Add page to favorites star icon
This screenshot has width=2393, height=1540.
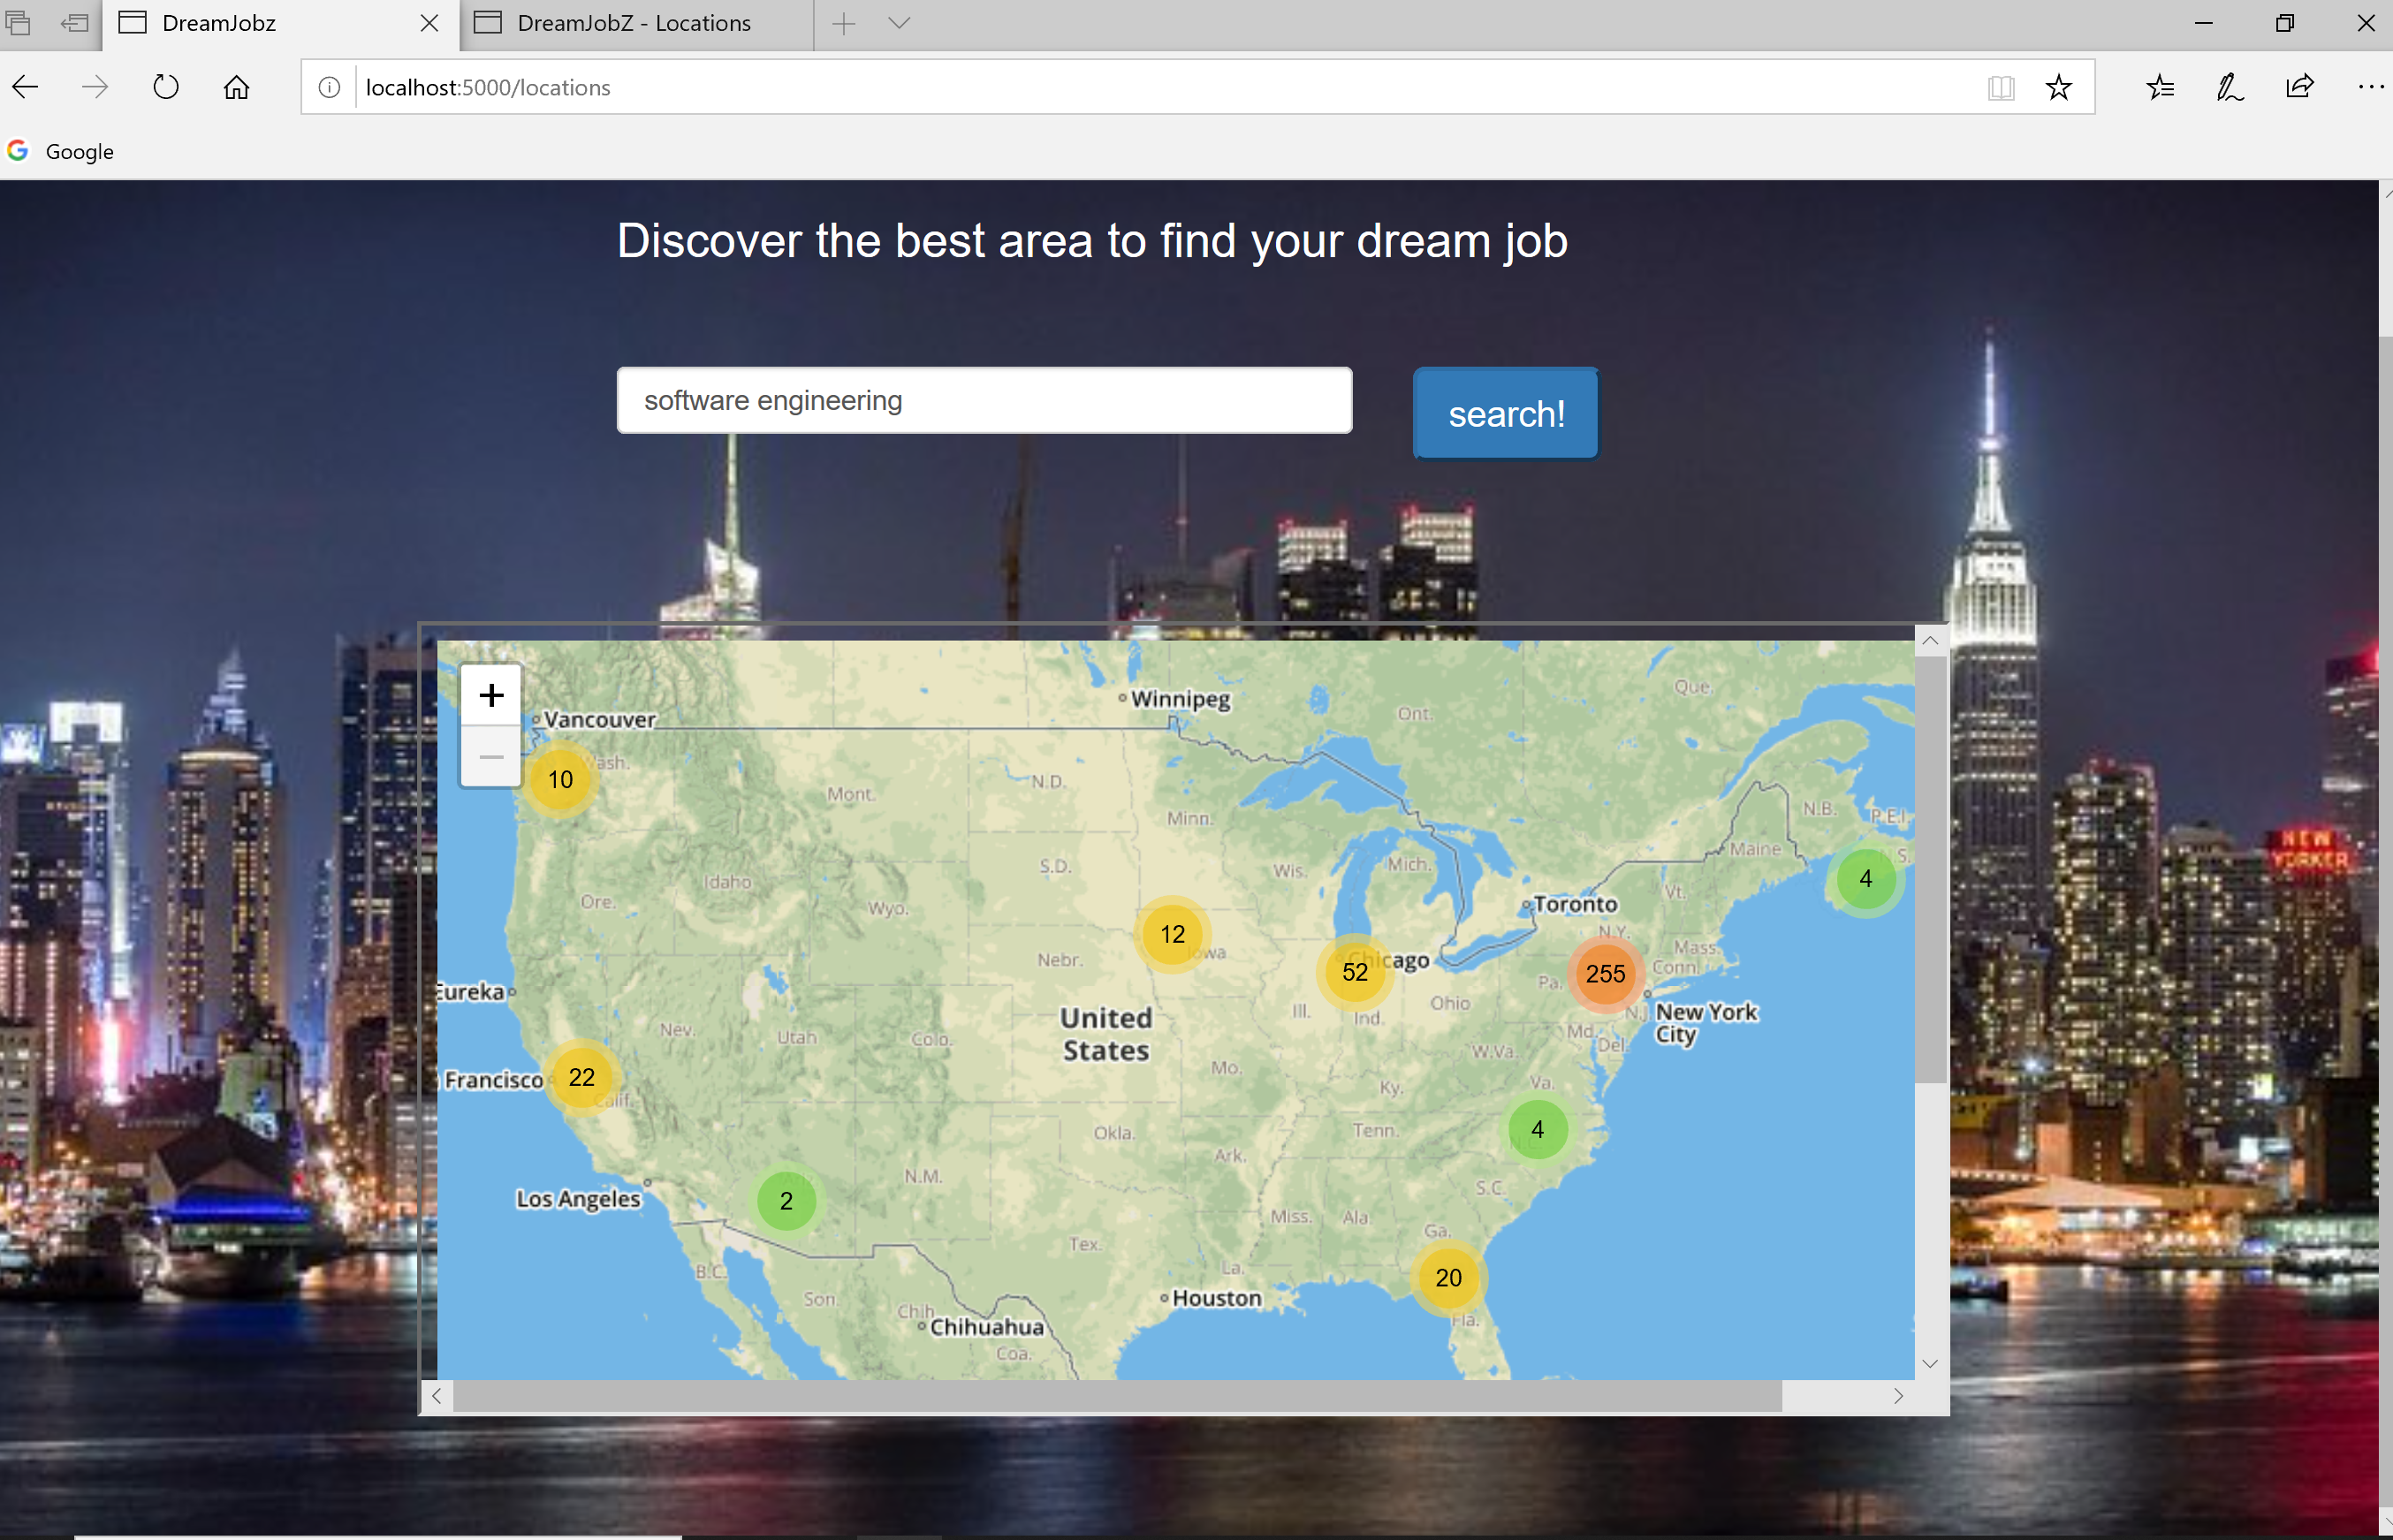pyautogui.click(x=2058, y=88)
